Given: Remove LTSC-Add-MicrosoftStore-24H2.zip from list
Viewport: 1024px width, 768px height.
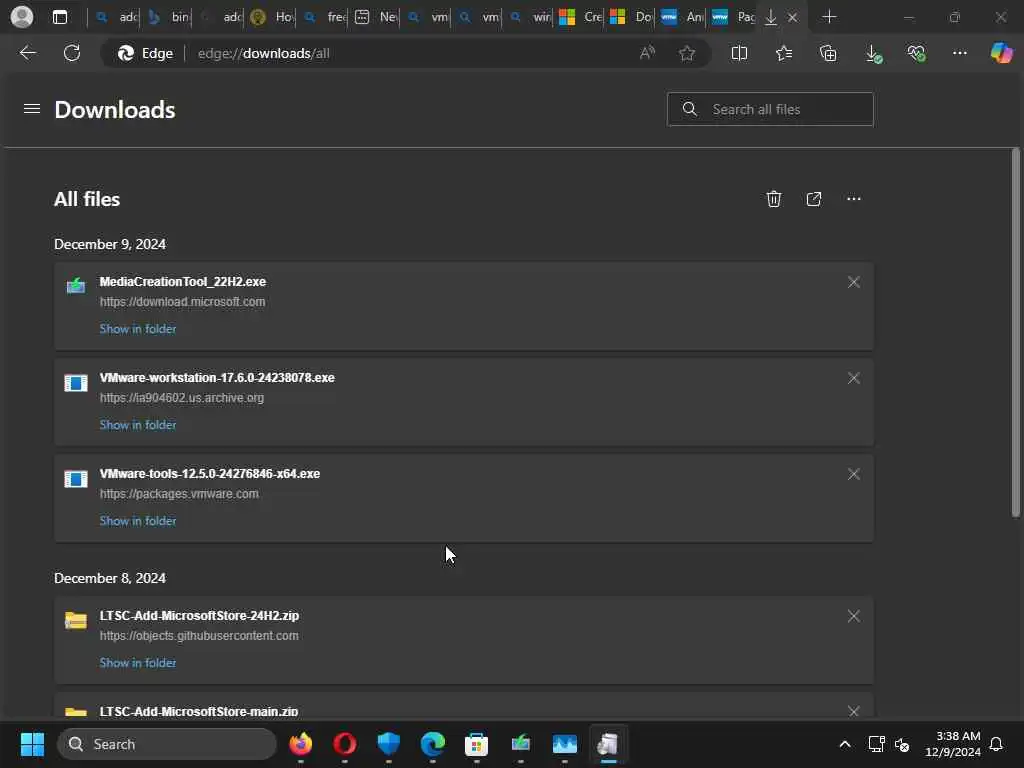Looking at the screenshot, I should coord(854,616).
